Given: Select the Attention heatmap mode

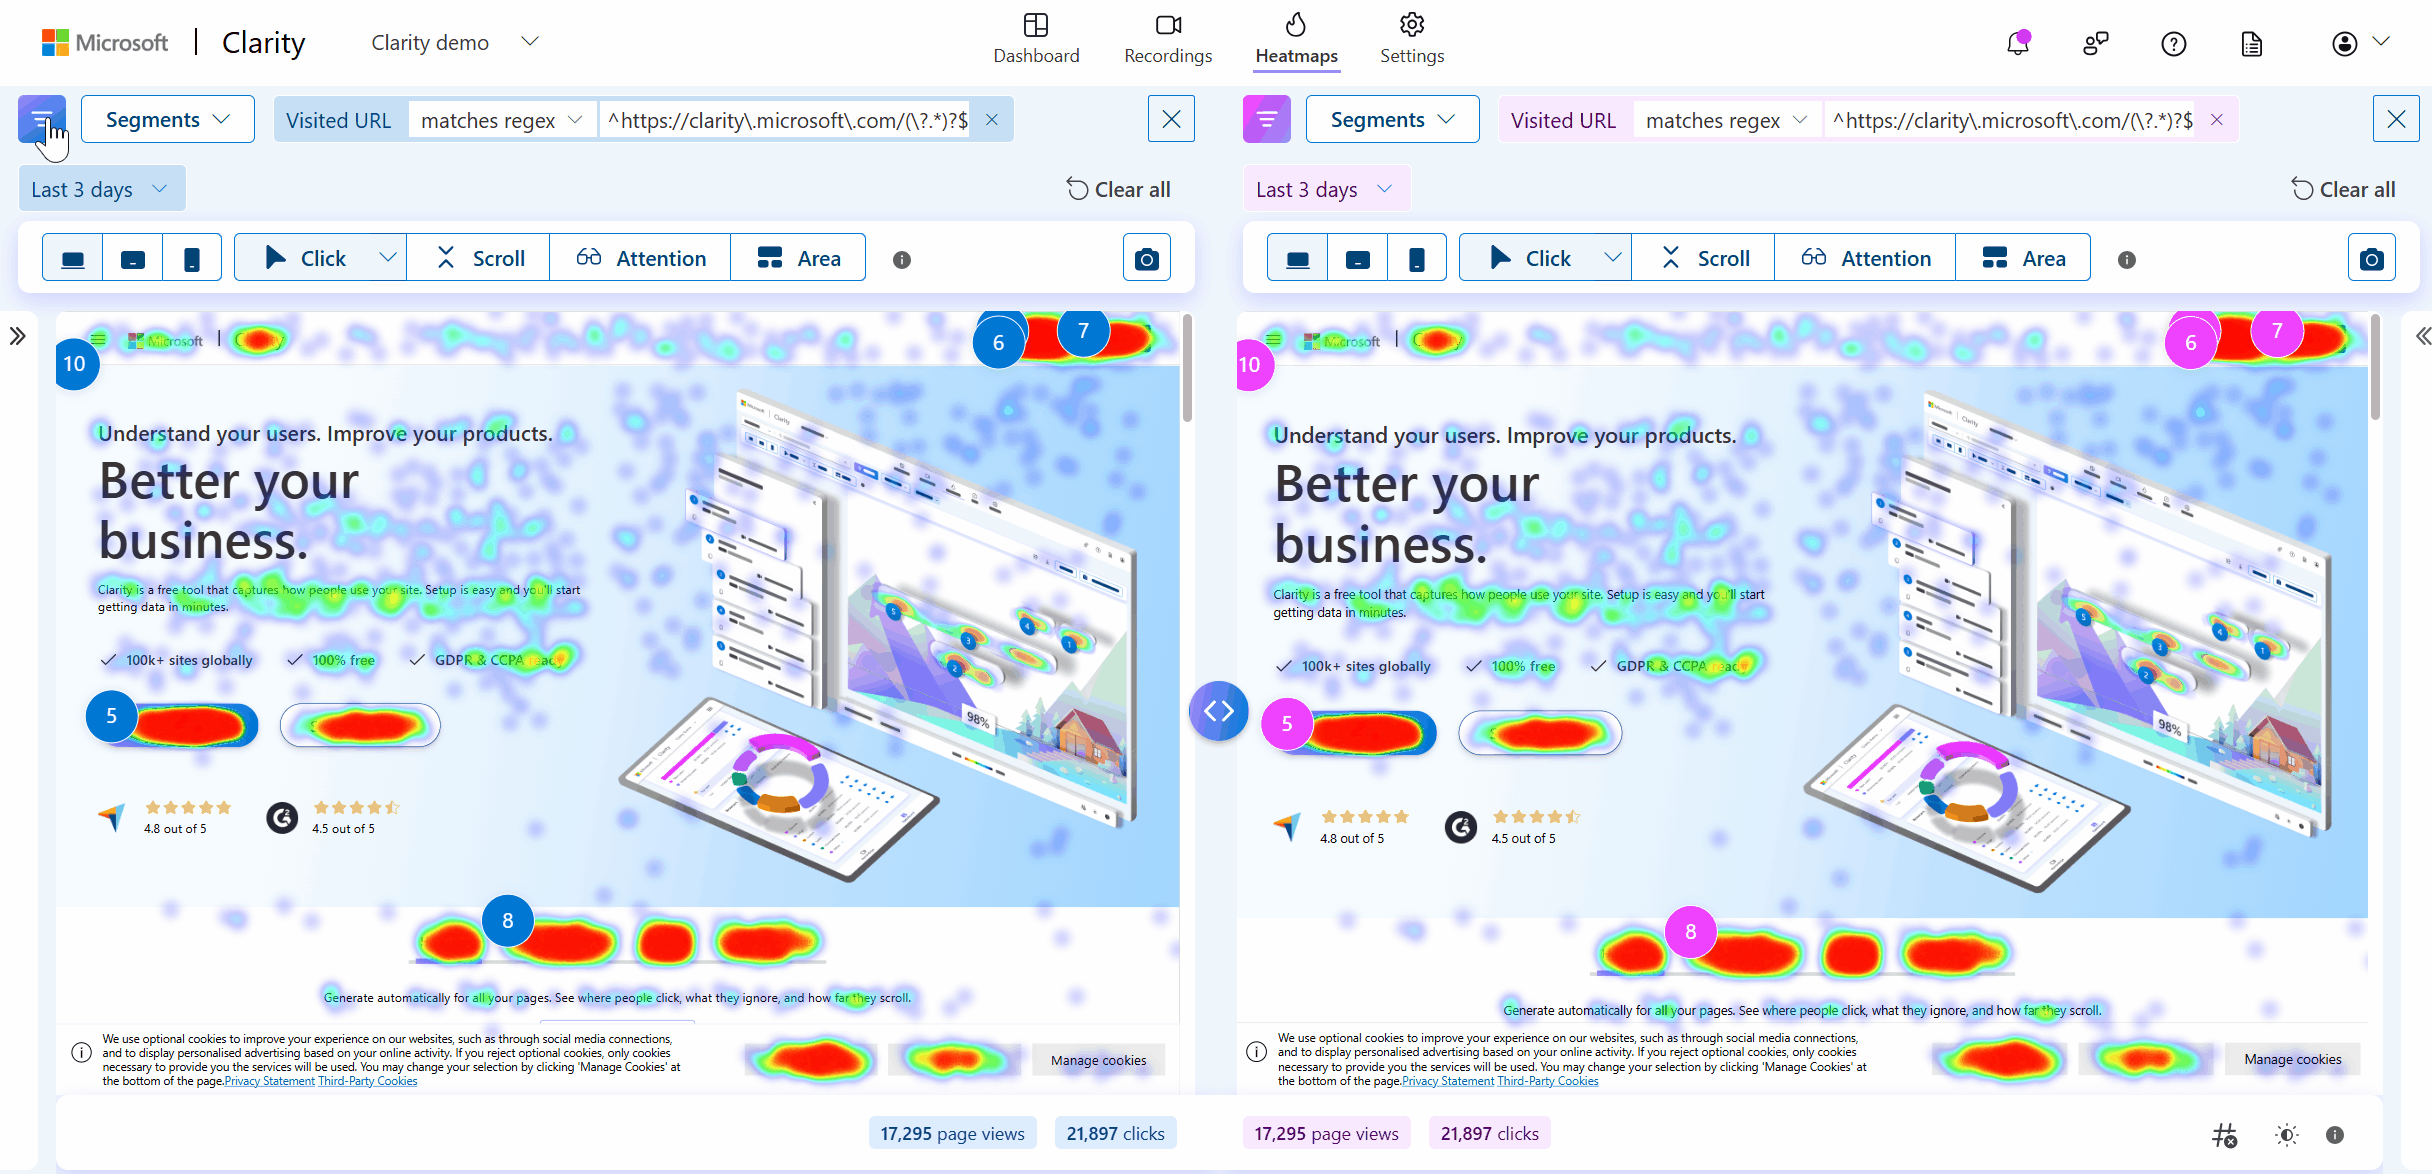Looking at the screenshot, I should point(641,257).
